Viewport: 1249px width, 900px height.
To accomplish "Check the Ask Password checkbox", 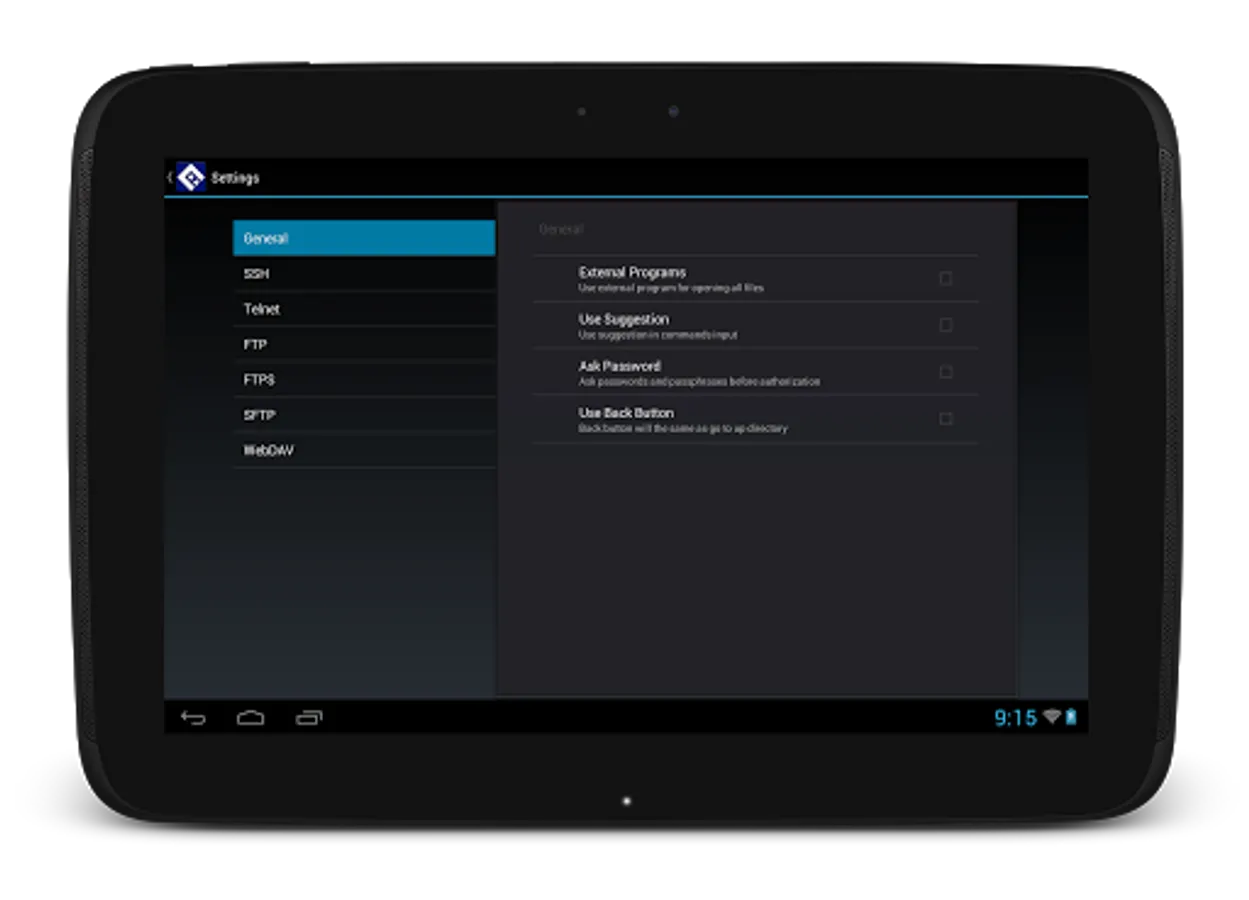I will (x=945, y=372).
